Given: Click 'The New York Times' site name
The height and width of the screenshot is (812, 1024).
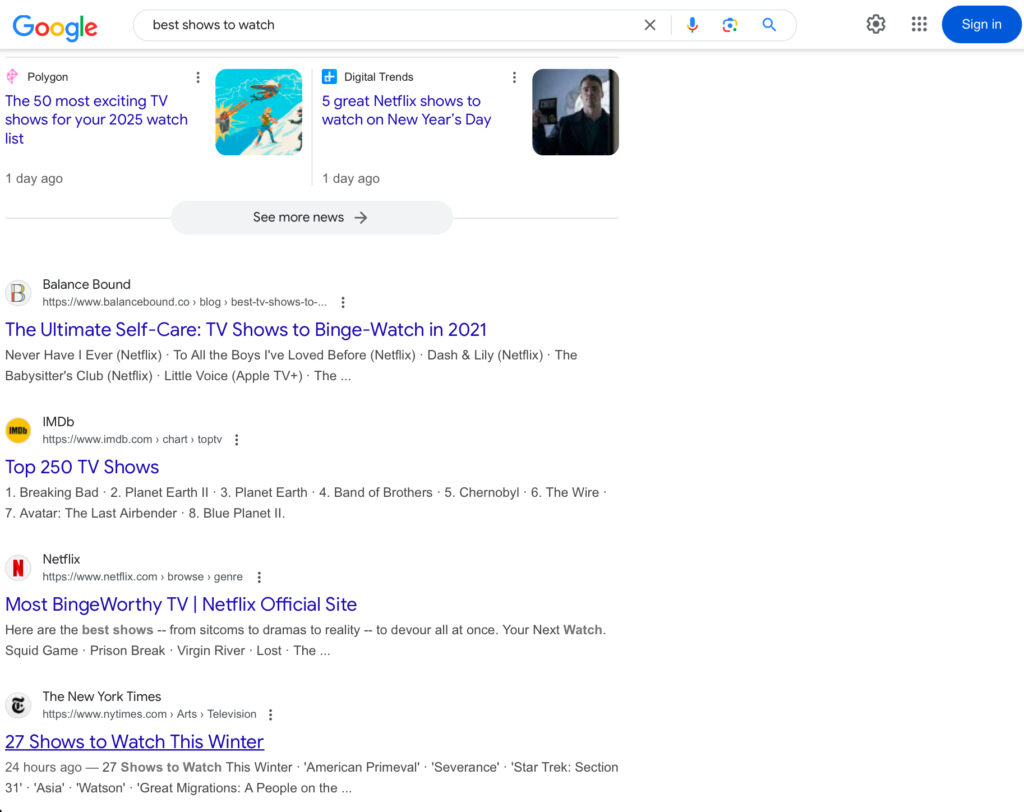Looking at the screenshot, I should coord(102,697).
